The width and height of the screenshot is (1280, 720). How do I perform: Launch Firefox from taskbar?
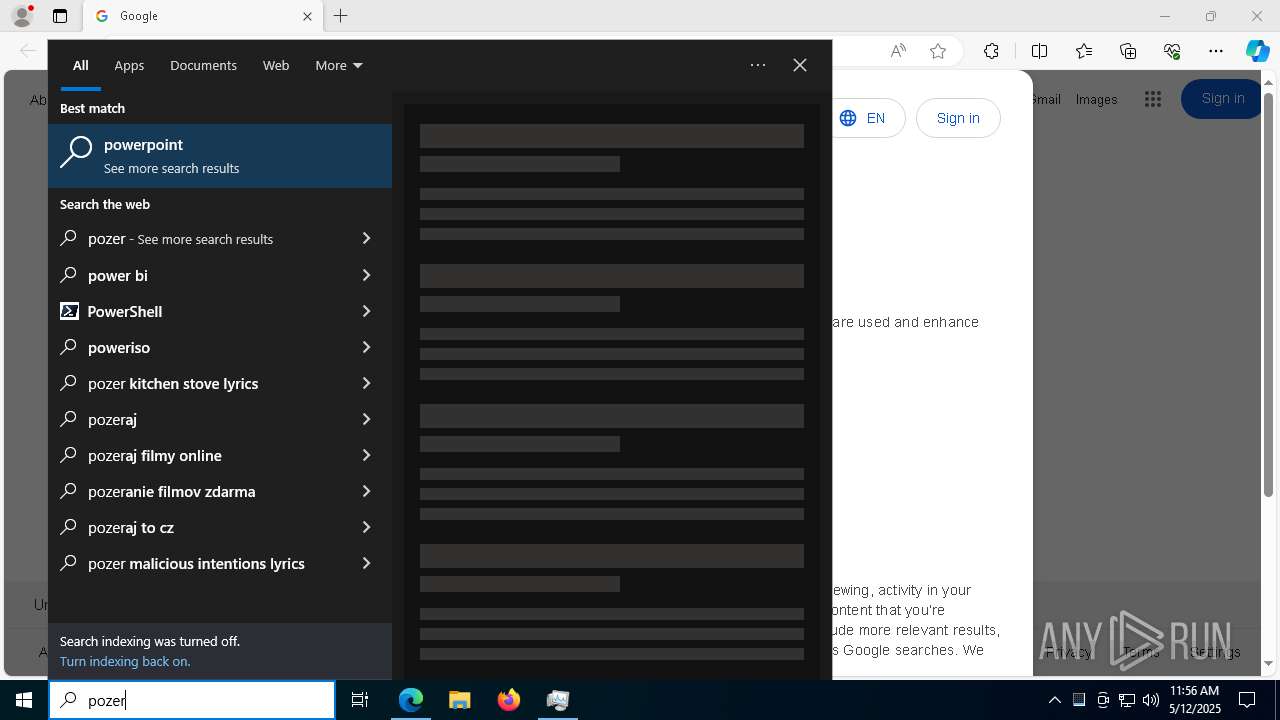[509, 700]
